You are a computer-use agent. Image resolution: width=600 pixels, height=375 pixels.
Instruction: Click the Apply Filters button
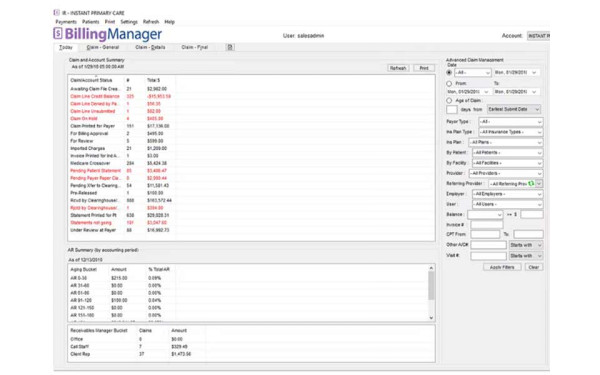pos(502,267)
